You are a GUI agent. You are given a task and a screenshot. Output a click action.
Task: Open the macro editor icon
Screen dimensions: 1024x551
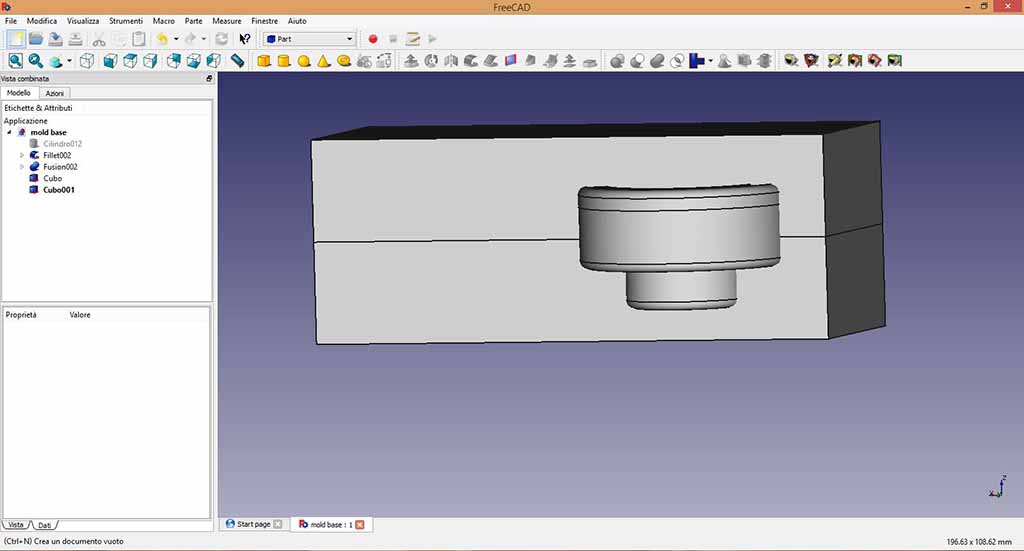[x=413, y=39]
